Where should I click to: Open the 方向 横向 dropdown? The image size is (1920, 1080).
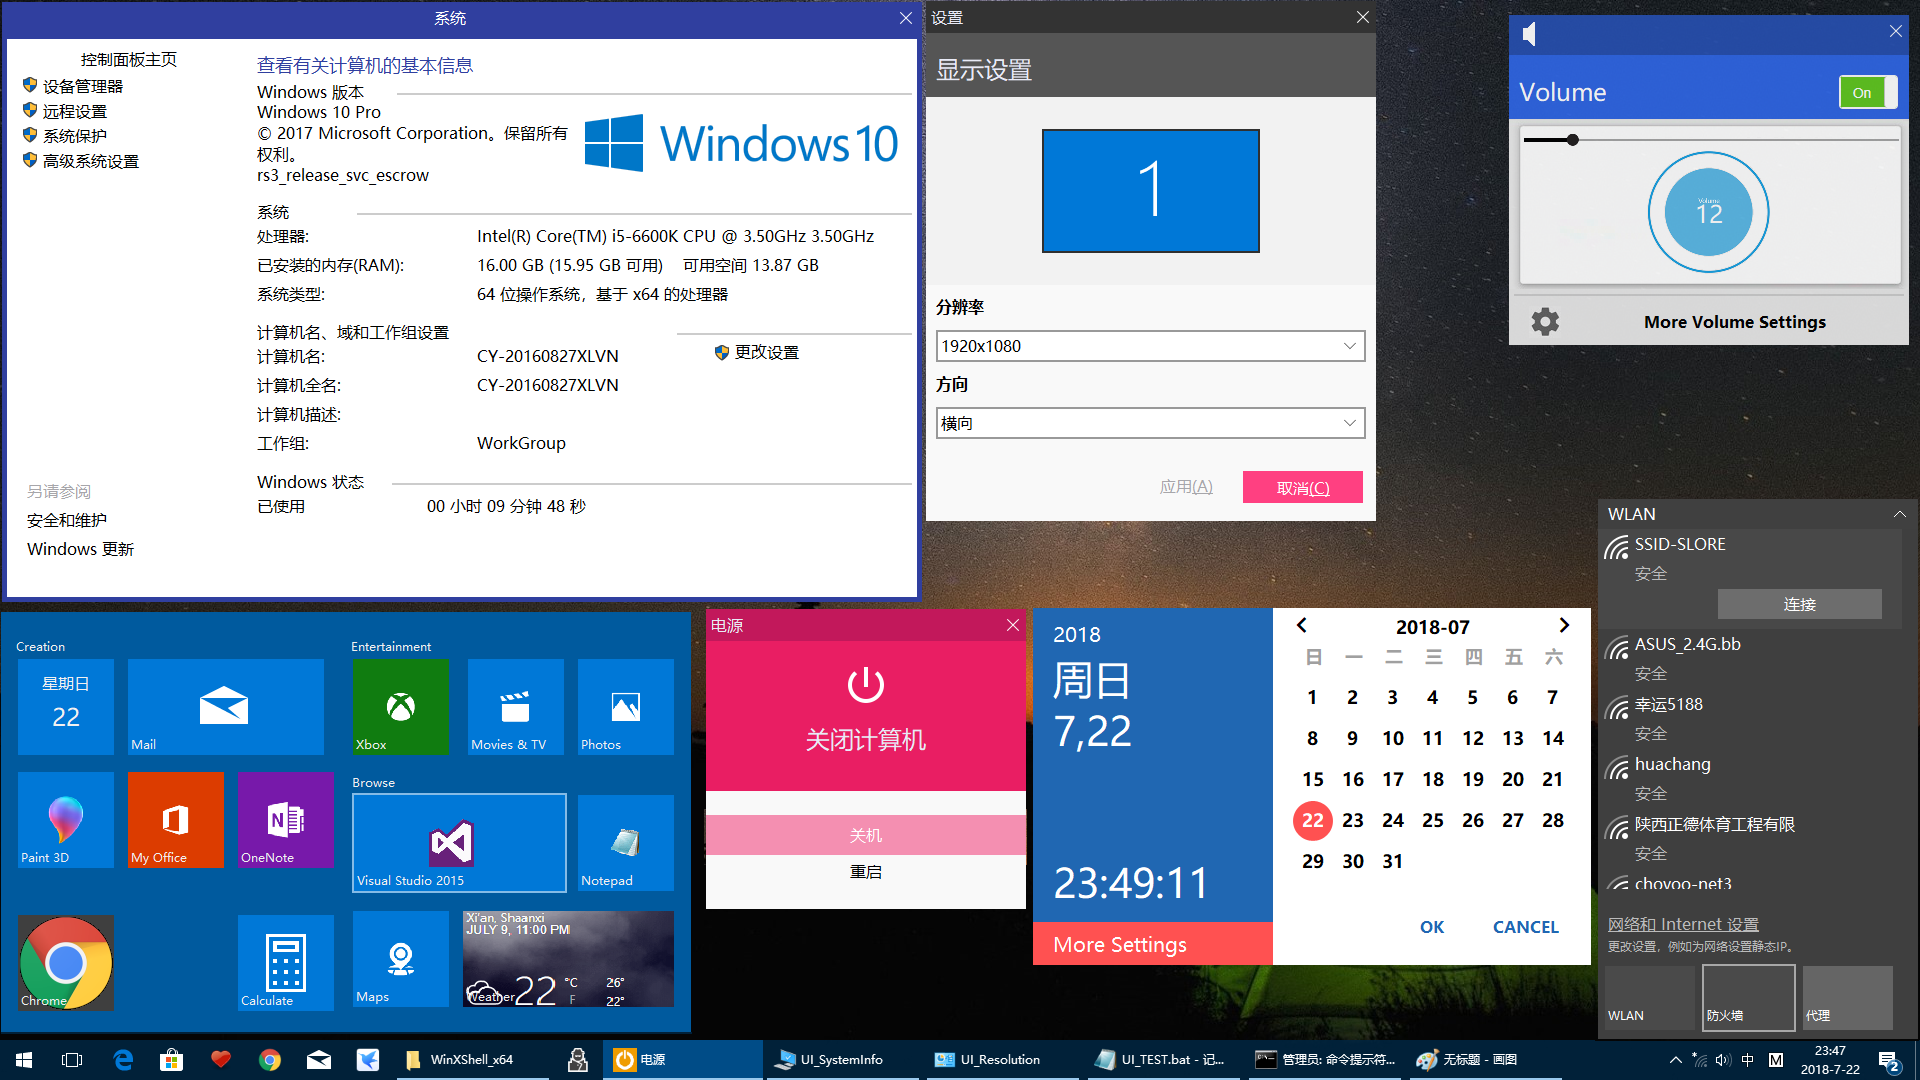[1150, 423]
